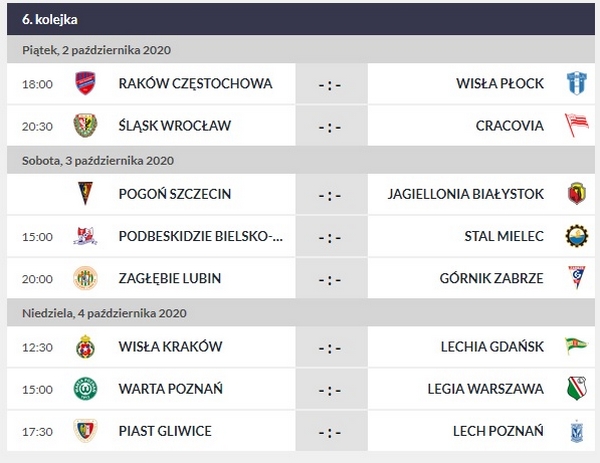The image size is (600, 463).
Task: Click the Górnik Zabrze club crest
Action: click(575, 278)
